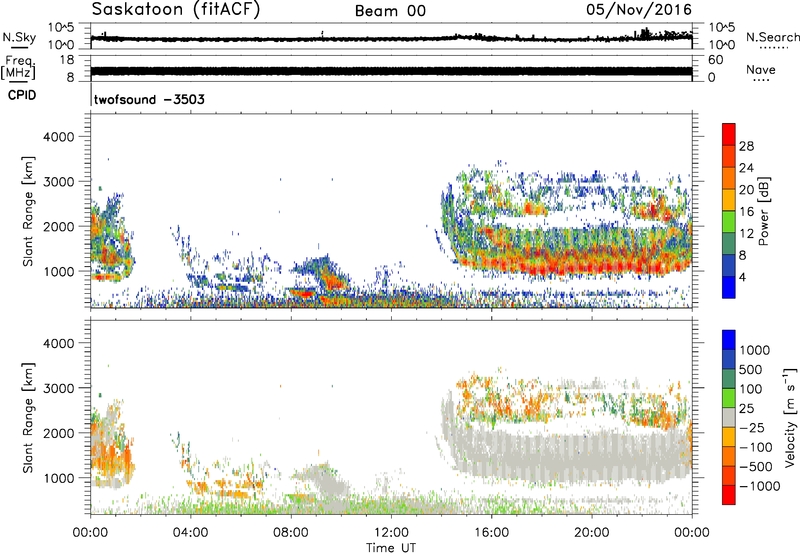
Task: Click the '16' power colorbar tick label
Action: 746,212
